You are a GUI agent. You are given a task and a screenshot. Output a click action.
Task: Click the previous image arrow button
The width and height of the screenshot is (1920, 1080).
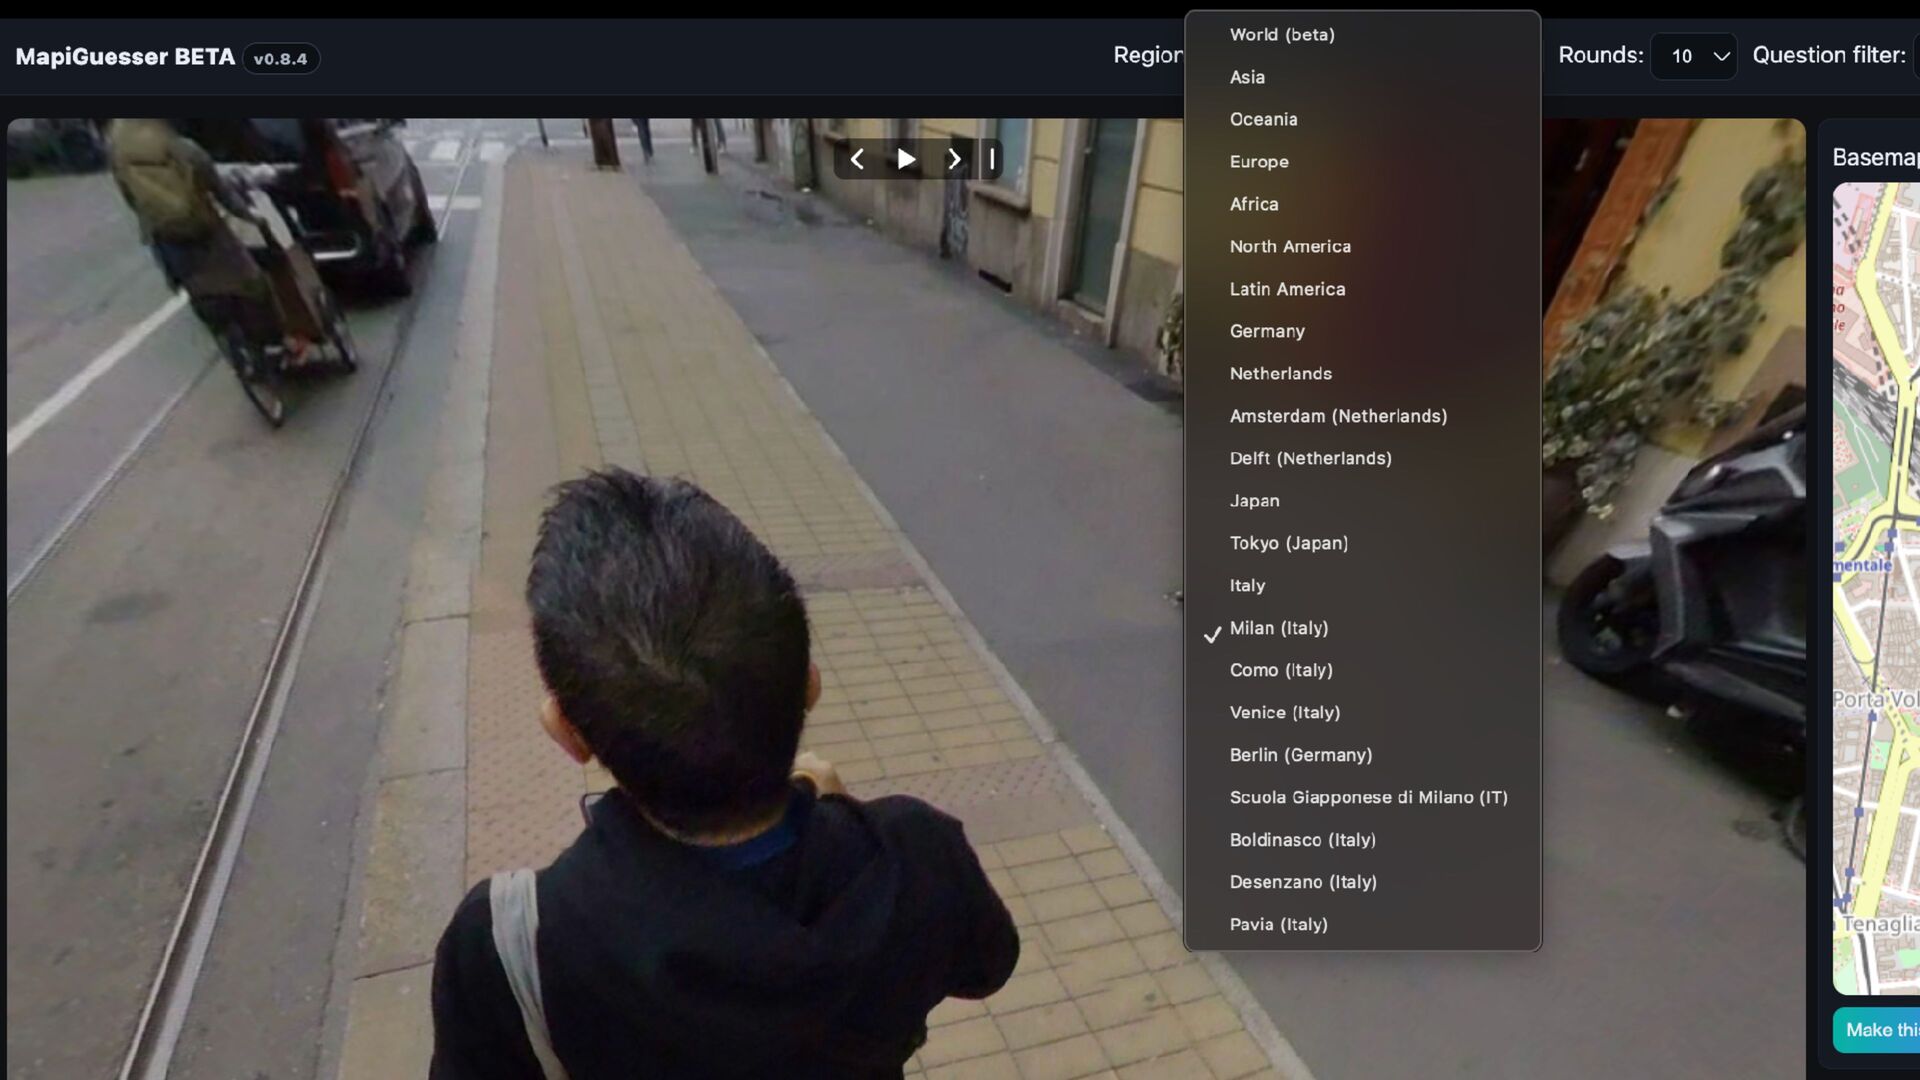point(857,159)
